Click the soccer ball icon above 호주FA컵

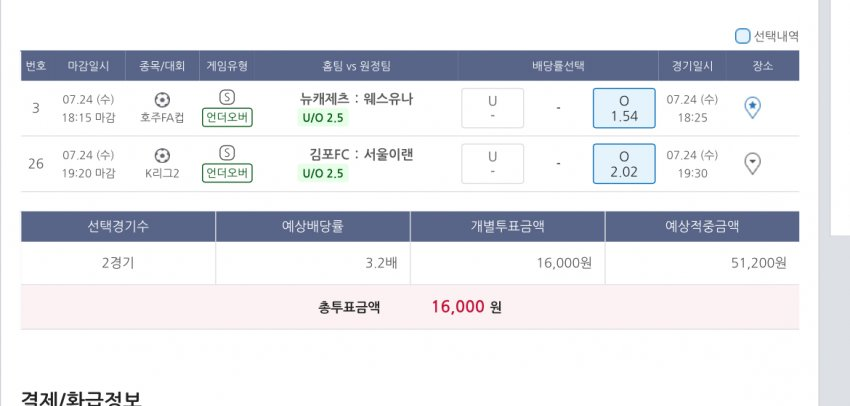tap(163, 99)
